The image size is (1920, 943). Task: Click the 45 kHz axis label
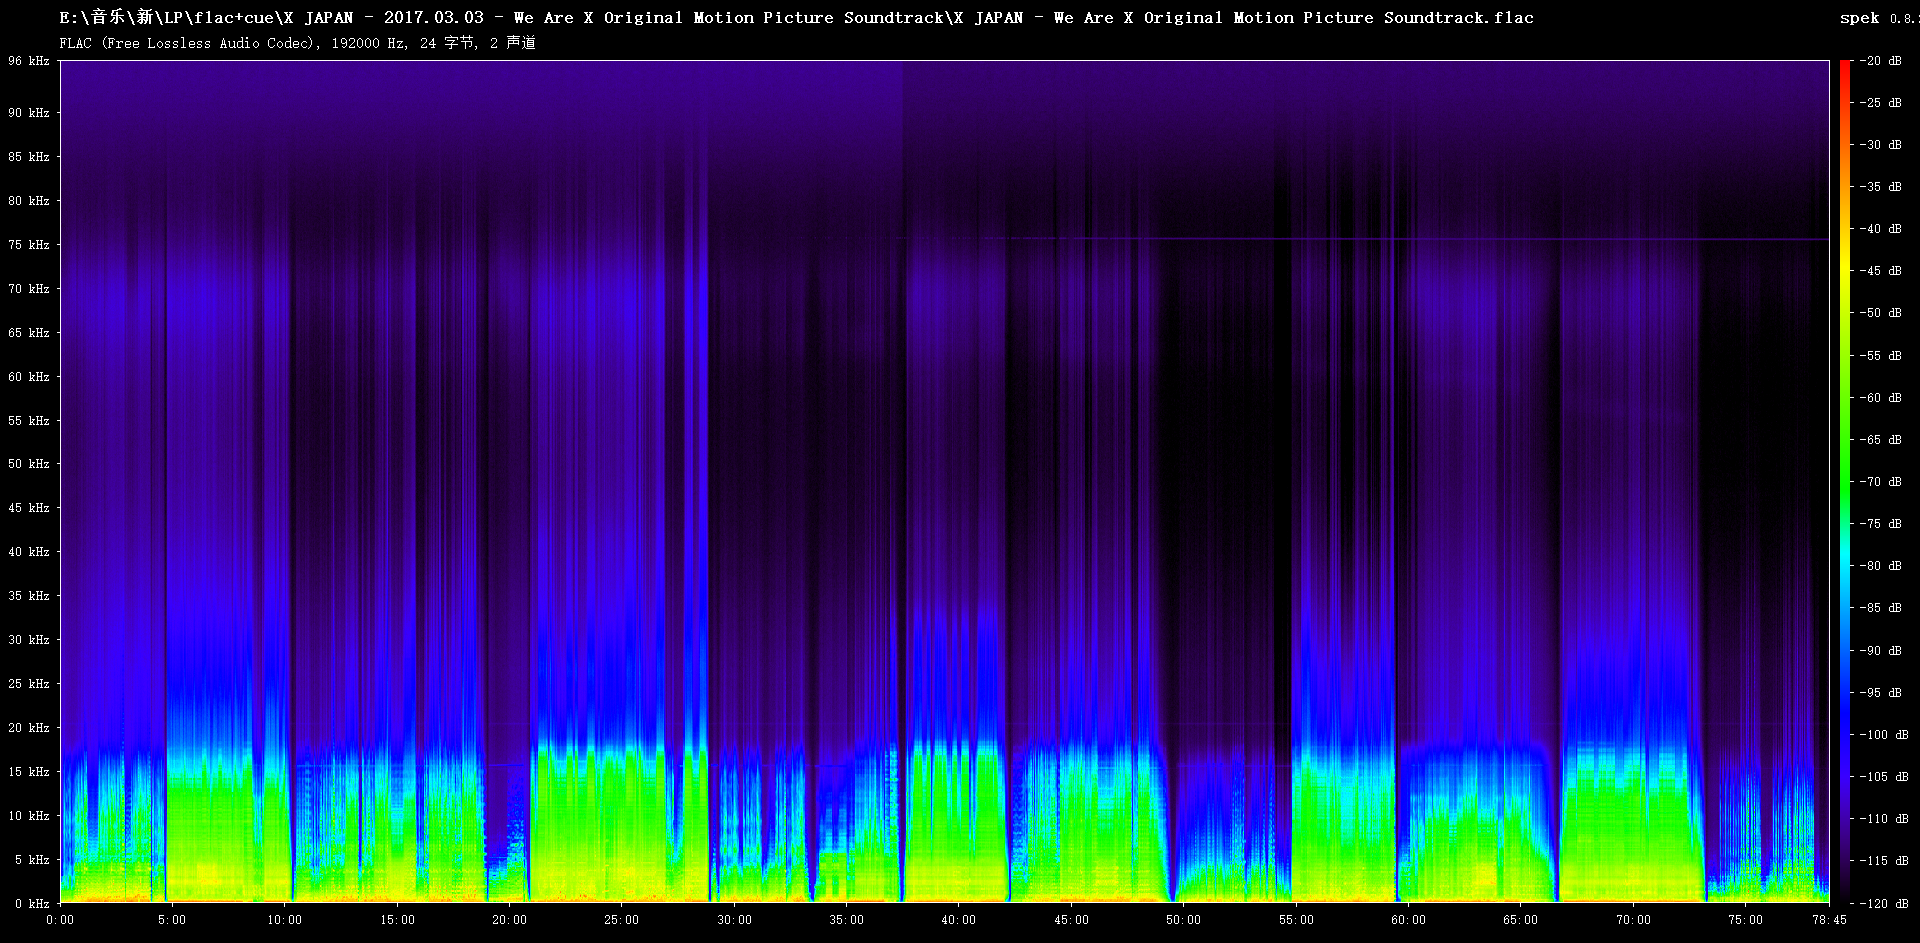coord(29,508)
